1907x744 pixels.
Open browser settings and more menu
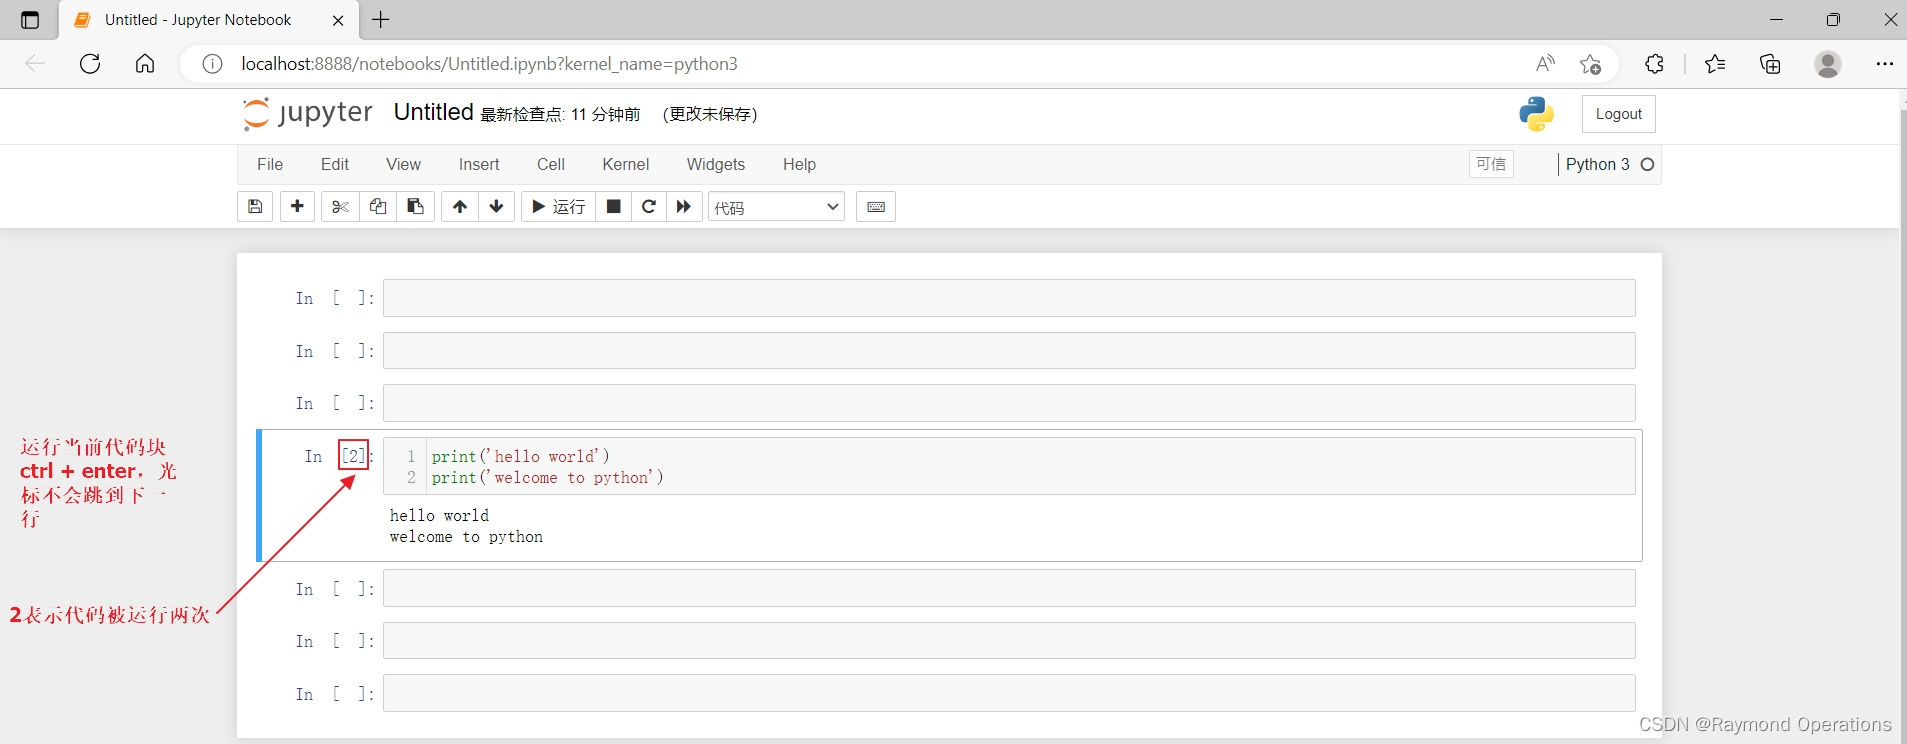pyautogui.click(x=1885, y=64)
